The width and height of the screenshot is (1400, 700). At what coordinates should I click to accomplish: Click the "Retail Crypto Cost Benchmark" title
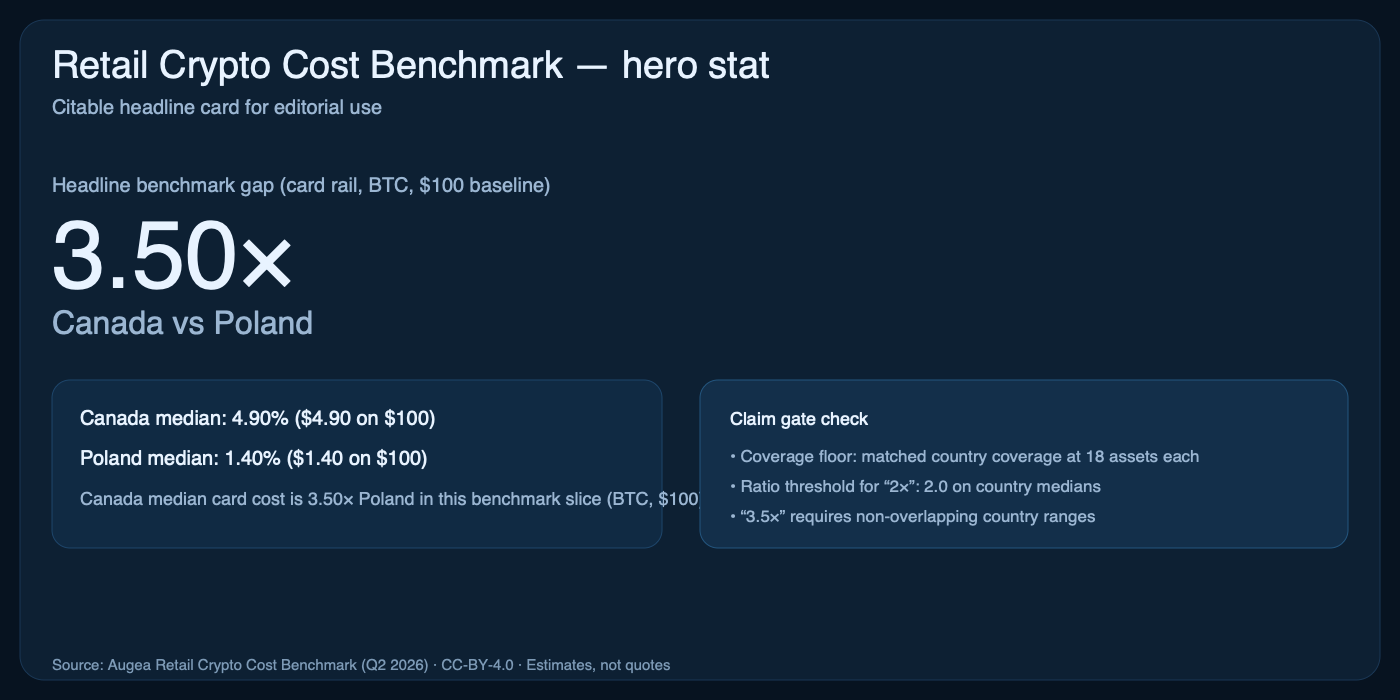coord(307,66)
